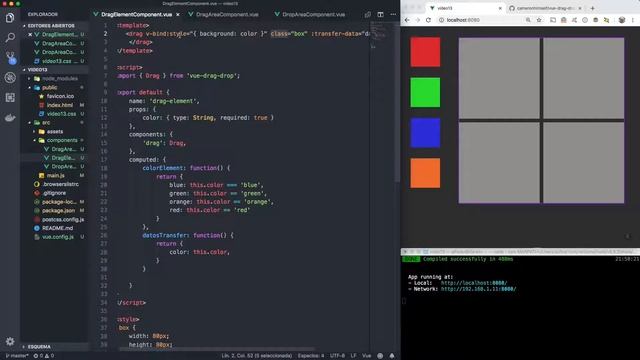Click the red draggable box in browser
The image size is (640, 360).
(x=425, y=52)
